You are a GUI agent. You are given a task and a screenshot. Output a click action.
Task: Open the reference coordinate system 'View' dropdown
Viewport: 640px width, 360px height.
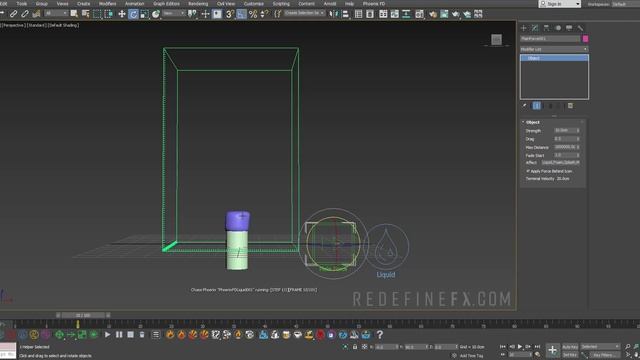173,13
